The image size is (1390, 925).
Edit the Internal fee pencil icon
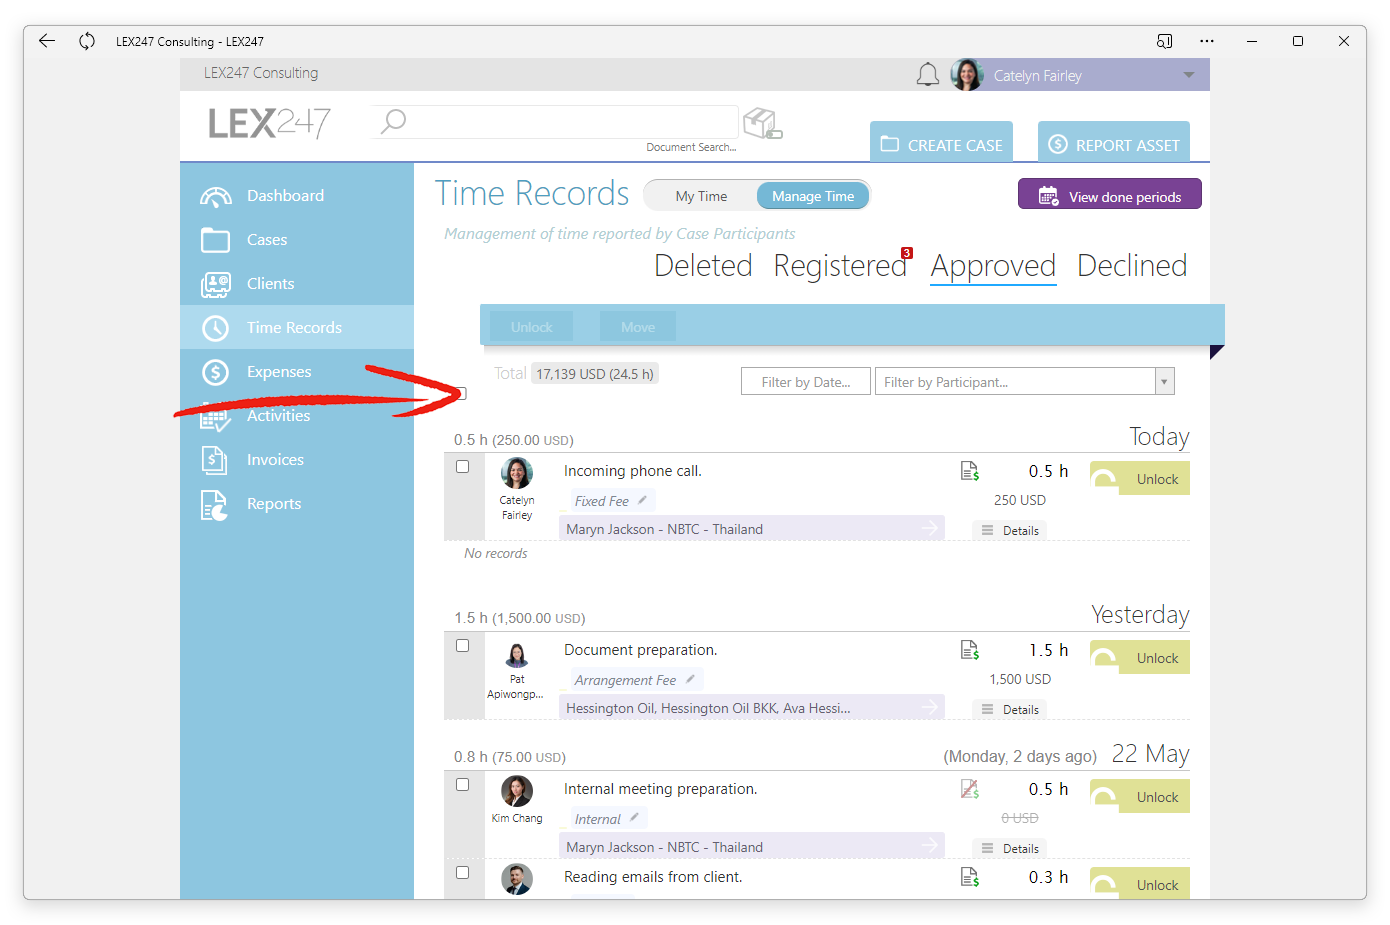[x=634, y=818]
